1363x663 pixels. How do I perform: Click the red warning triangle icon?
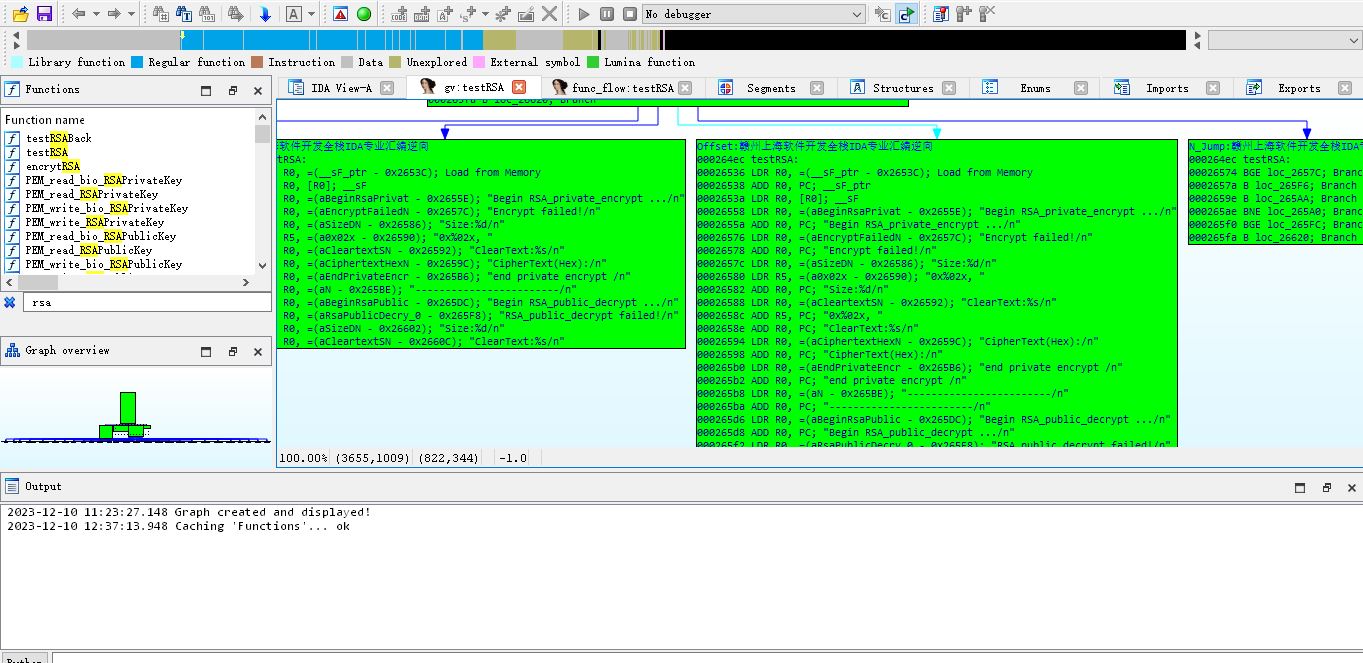341,14
